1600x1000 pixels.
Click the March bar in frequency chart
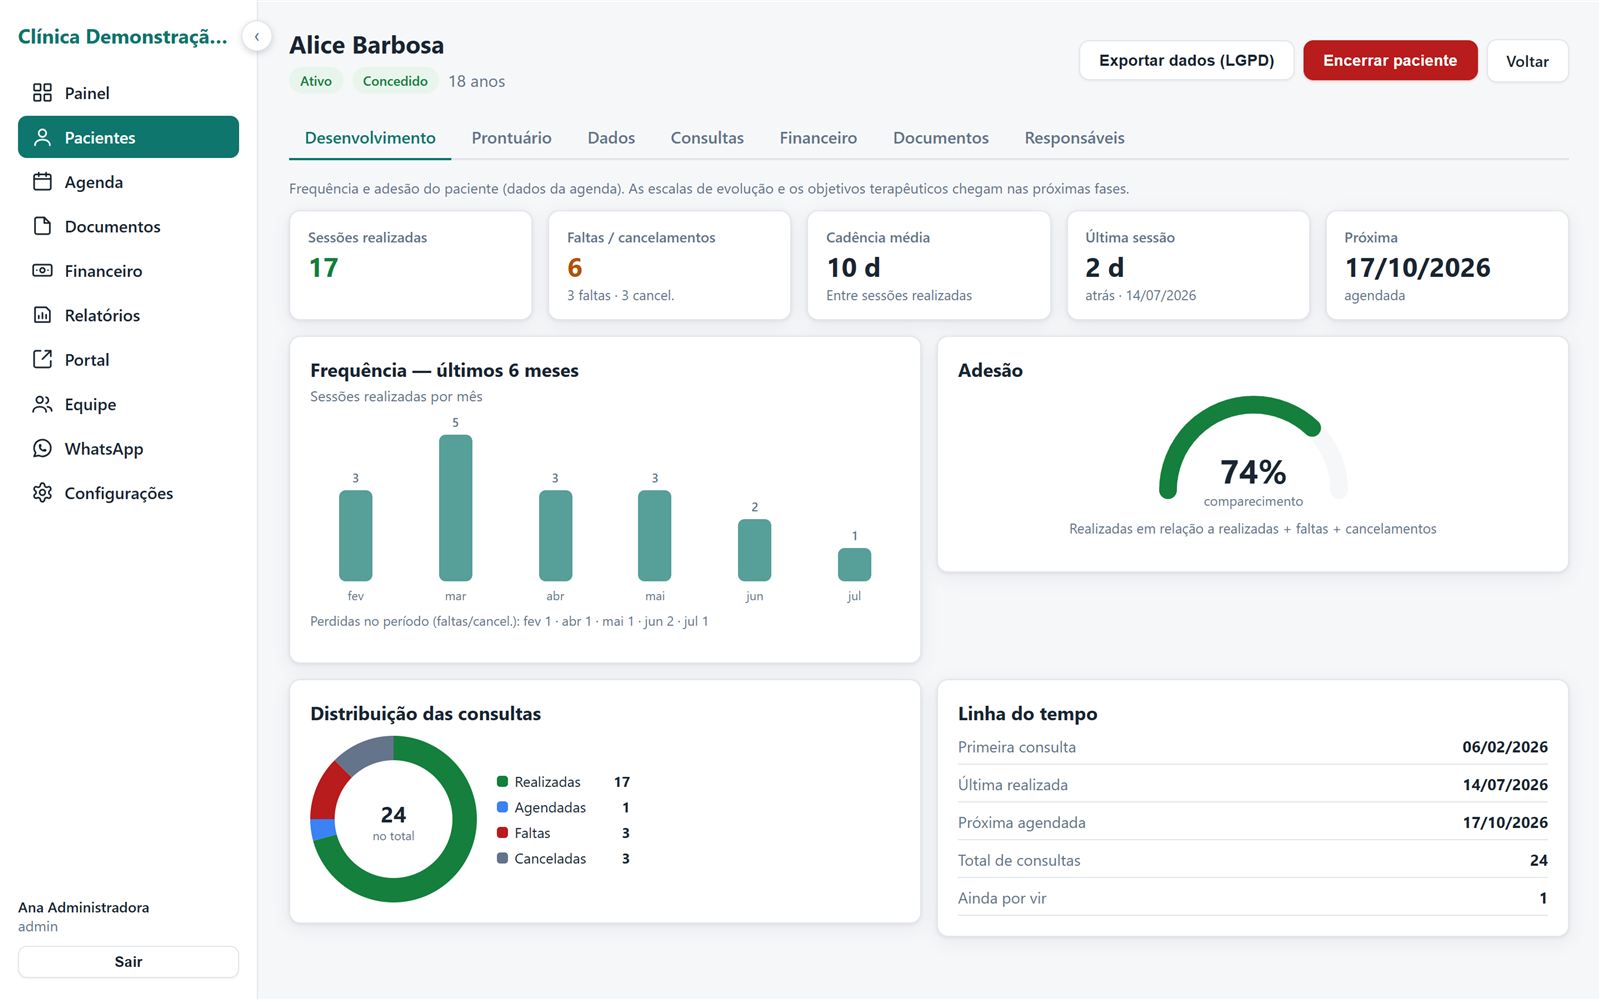(455, 508)
